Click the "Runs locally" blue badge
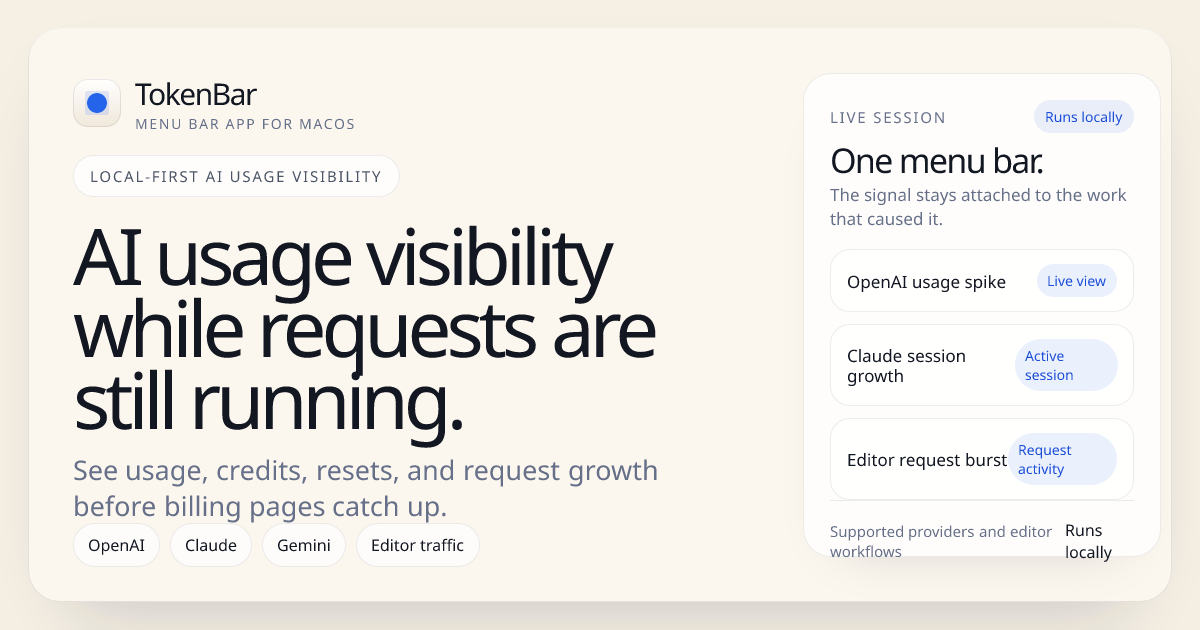The width and height of the screenshot is (1200, 630). click(1084, 117)
